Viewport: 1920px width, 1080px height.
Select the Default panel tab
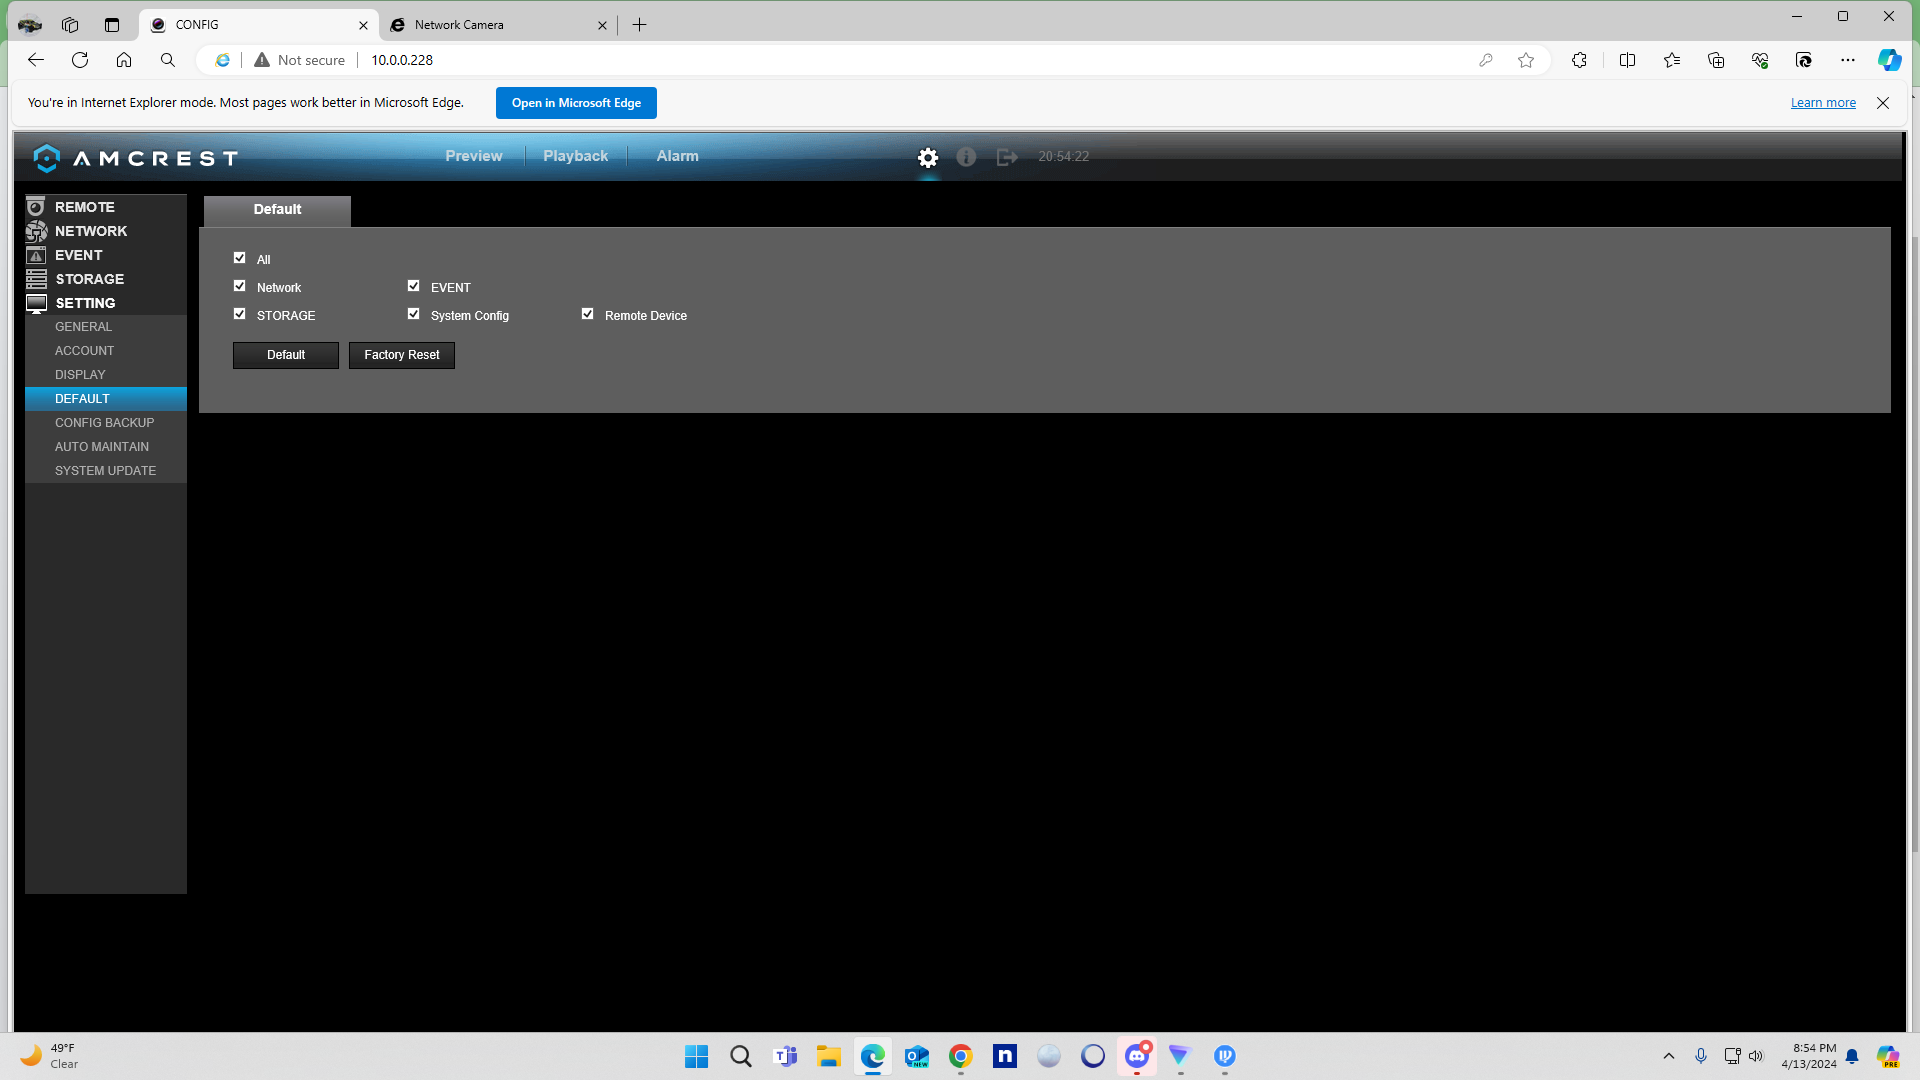coord(277,210)
